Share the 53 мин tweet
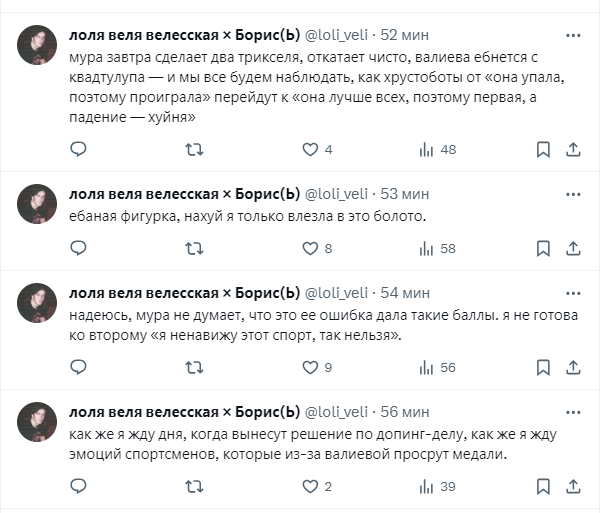Image resolution: width=608 pixels, height=513 pixels. [574, 248]
